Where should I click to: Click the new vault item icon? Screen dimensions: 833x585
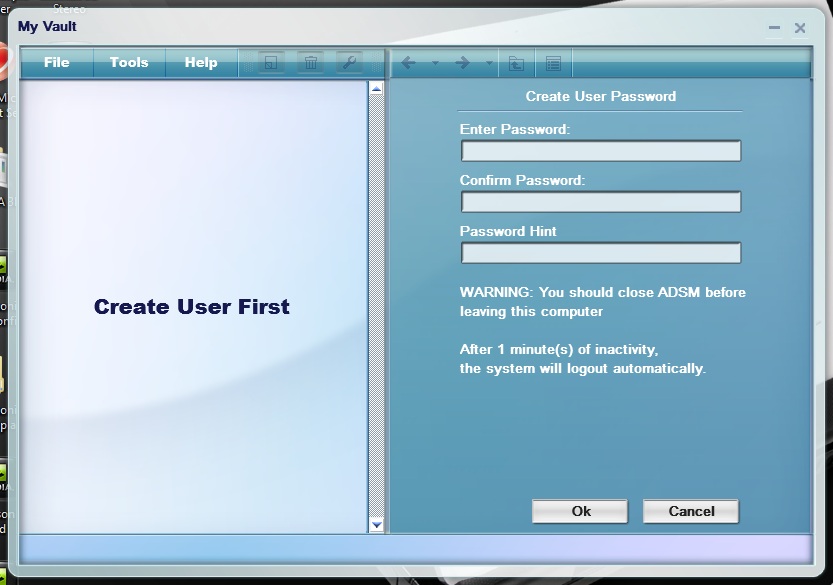pos(270,63)
